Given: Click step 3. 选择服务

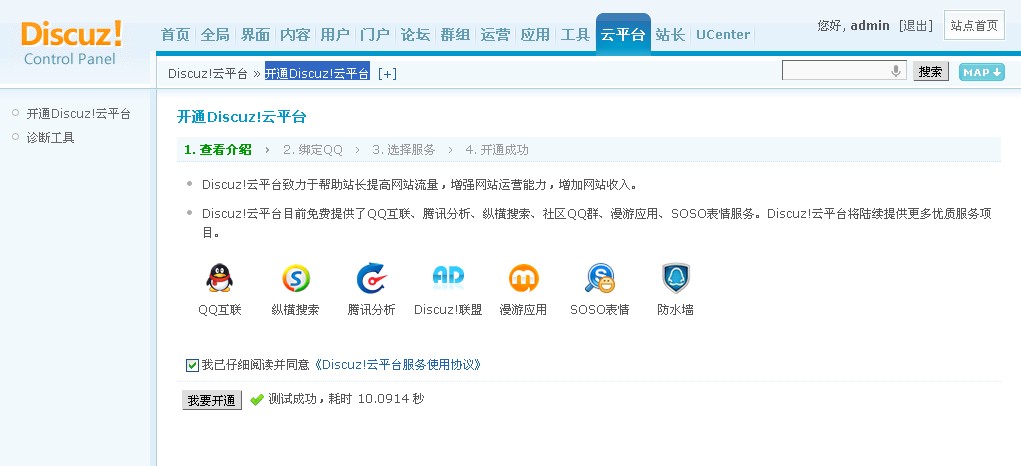Looking at the screenshot, I should tap(404, 150).
